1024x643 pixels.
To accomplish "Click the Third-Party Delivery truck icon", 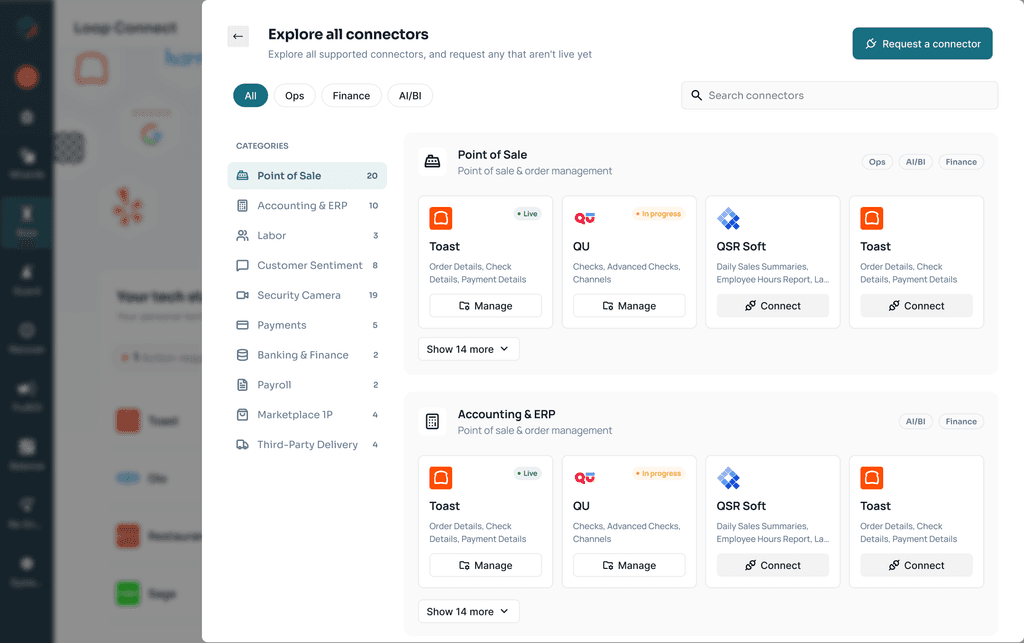I will (x=242, y=445).
